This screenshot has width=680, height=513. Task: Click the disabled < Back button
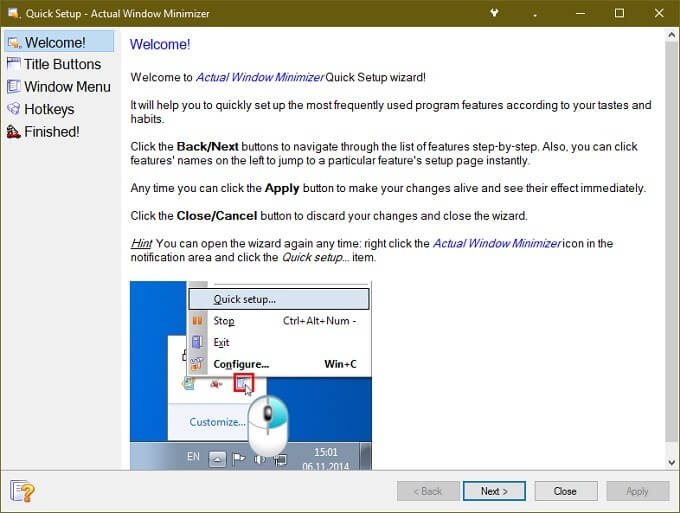(428, 491)
